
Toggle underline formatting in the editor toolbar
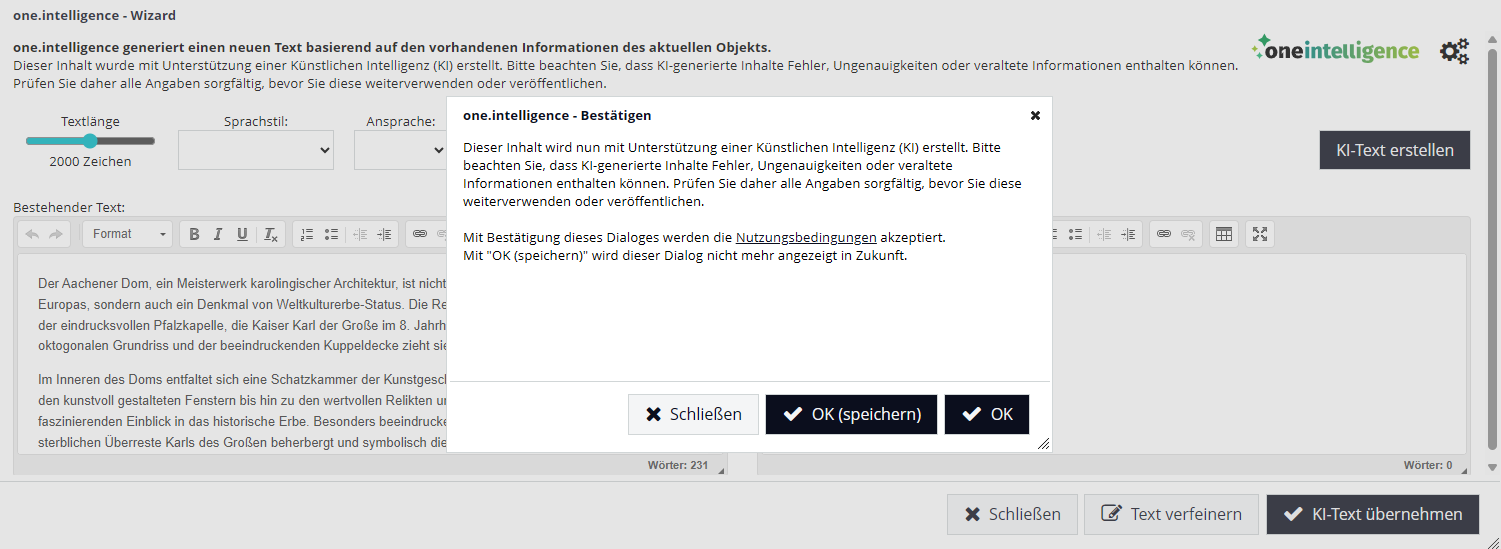pos(242,234)
